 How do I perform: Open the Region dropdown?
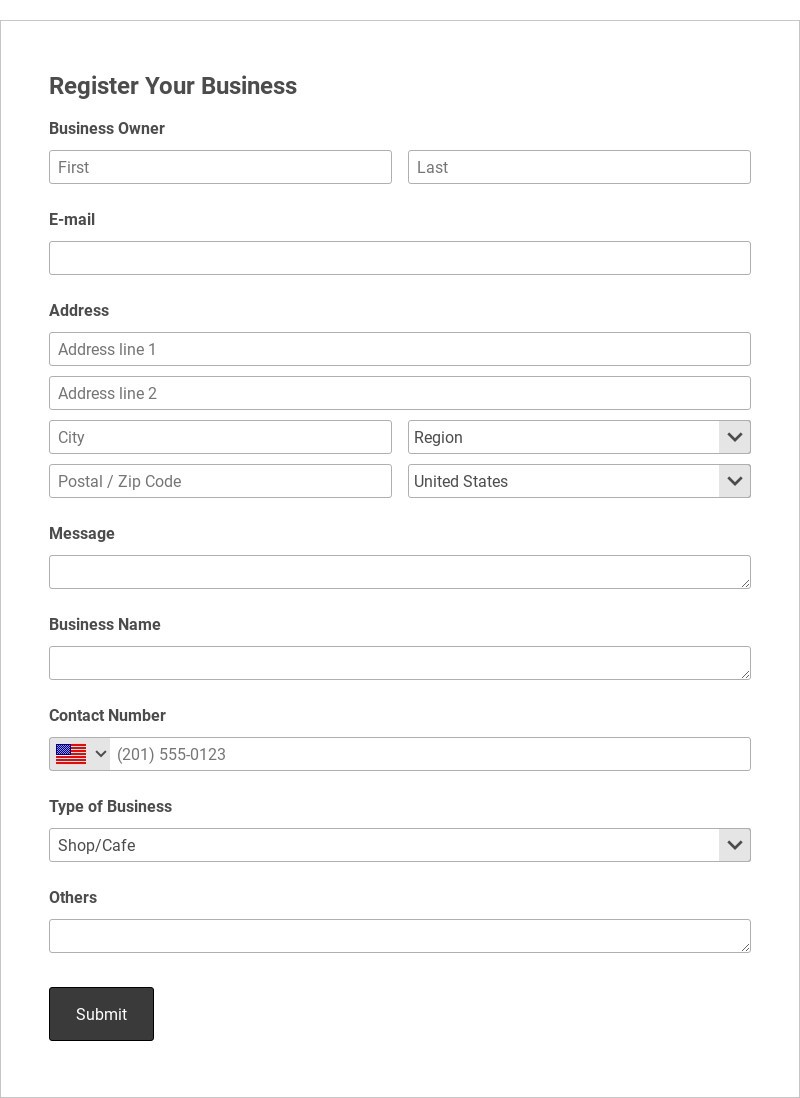579,438
